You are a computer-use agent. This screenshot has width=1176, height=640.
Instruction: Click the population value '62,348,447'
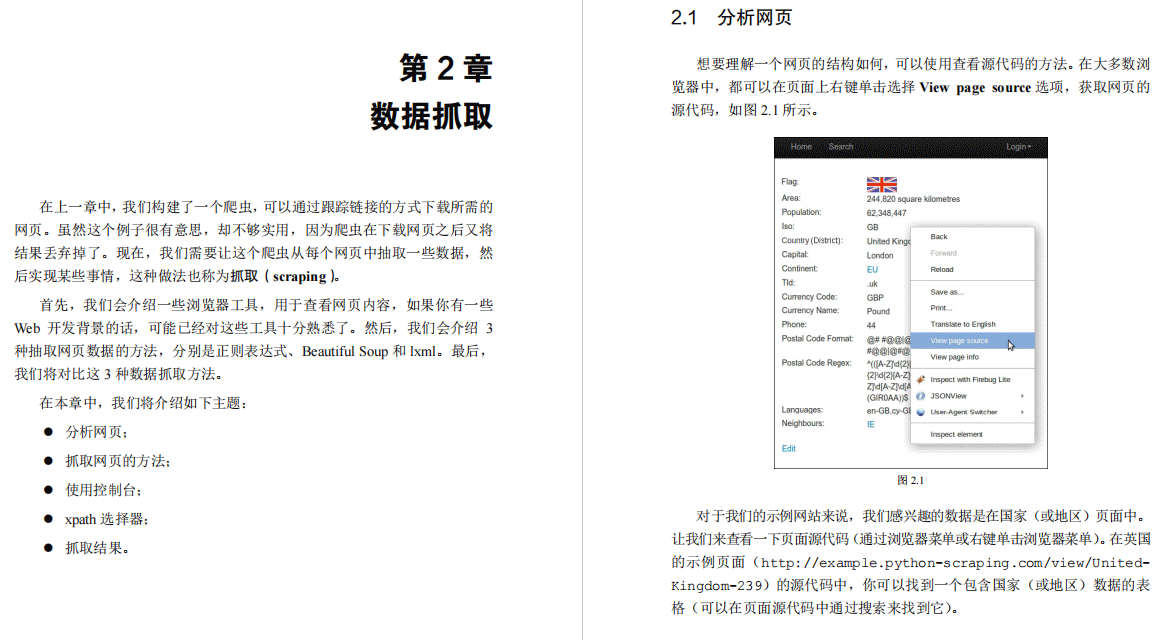tap(886, 213)
